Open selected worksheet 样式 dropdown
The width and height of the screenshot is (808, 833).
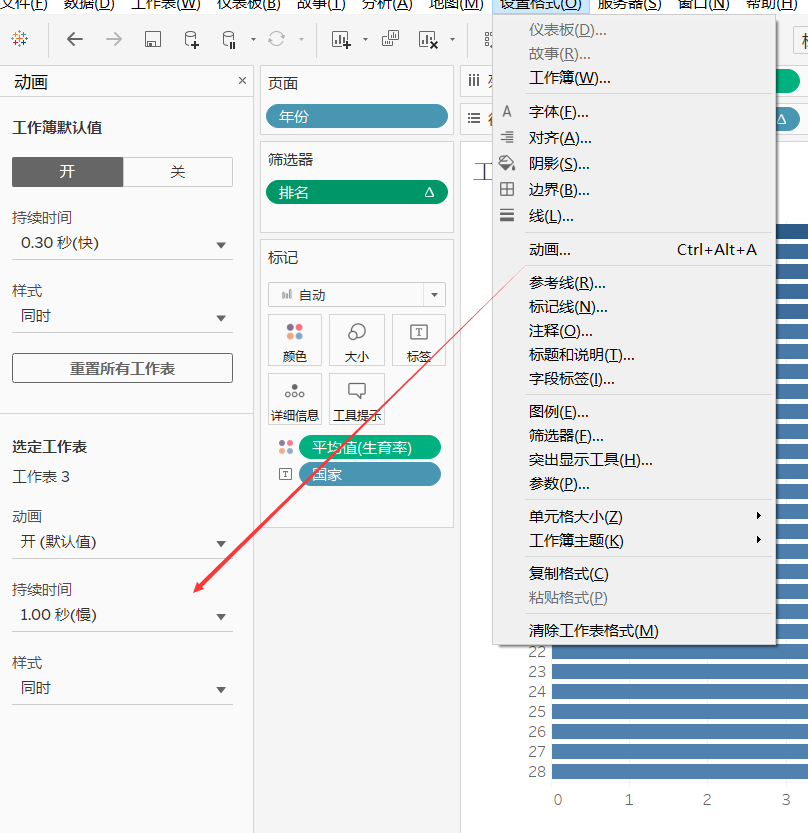coord(122,688)
